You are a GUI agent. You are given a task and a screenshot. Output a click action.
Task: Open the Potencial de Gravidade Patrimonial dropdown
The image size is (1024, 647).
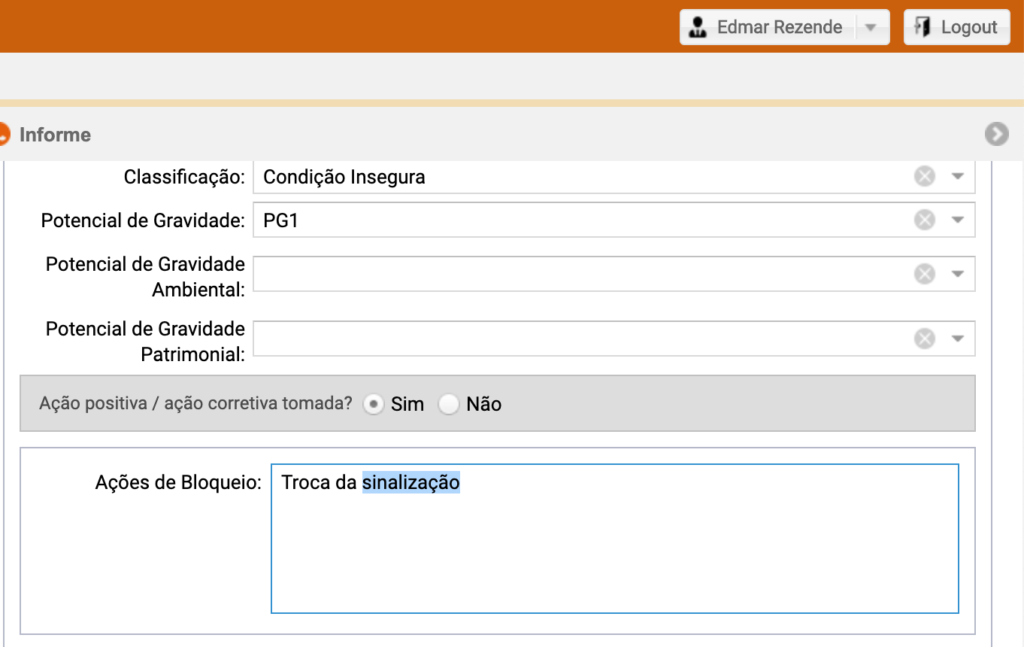tap(957, 338)
